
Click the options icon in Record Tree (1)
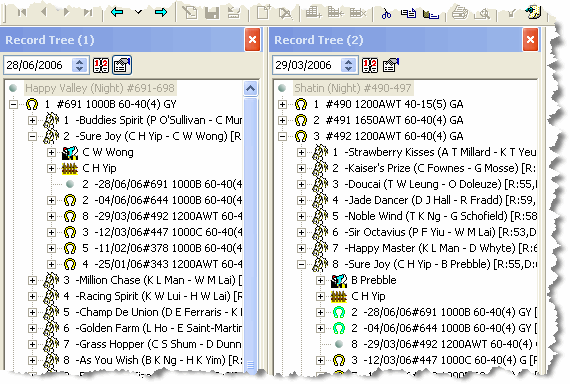[122, 65]
